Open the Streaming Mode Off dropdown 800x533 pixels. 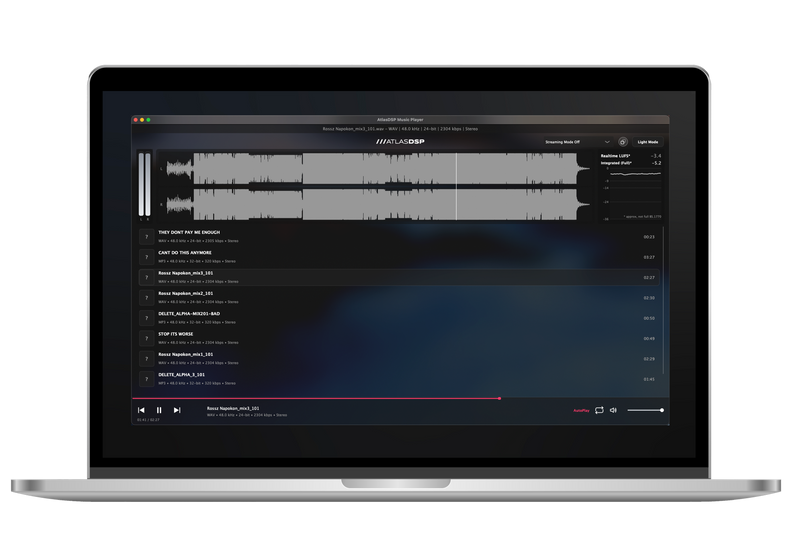pyautogui.click(x=577, y=142)
